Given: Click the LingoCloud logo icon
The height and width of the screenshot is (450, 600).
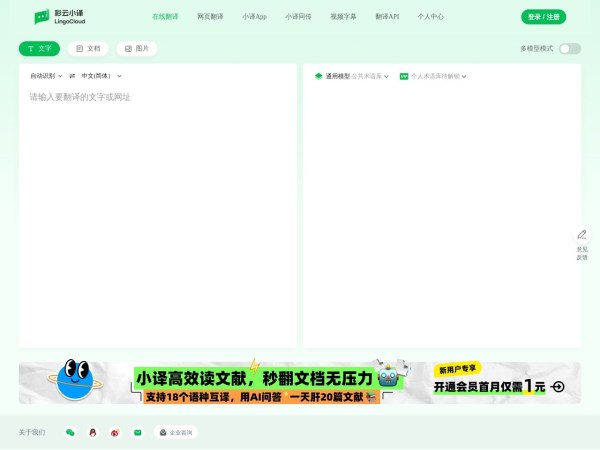Looking at the screenshot, I should (41, 17).
